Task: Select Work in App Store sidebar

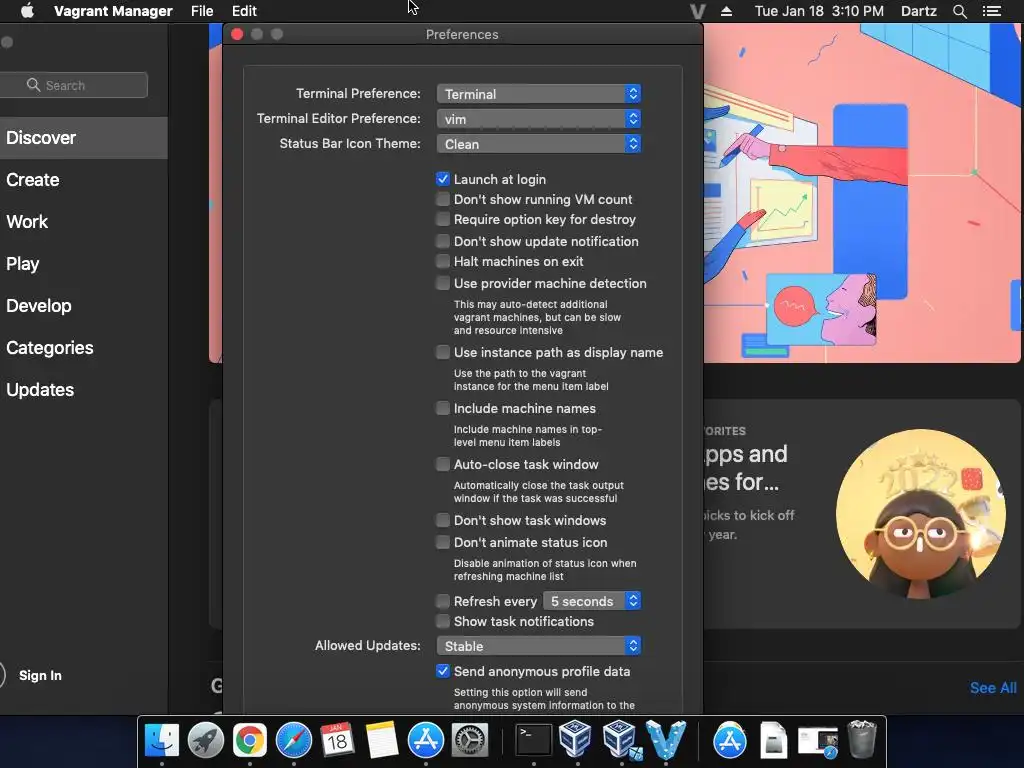Action: pos(82,221)
